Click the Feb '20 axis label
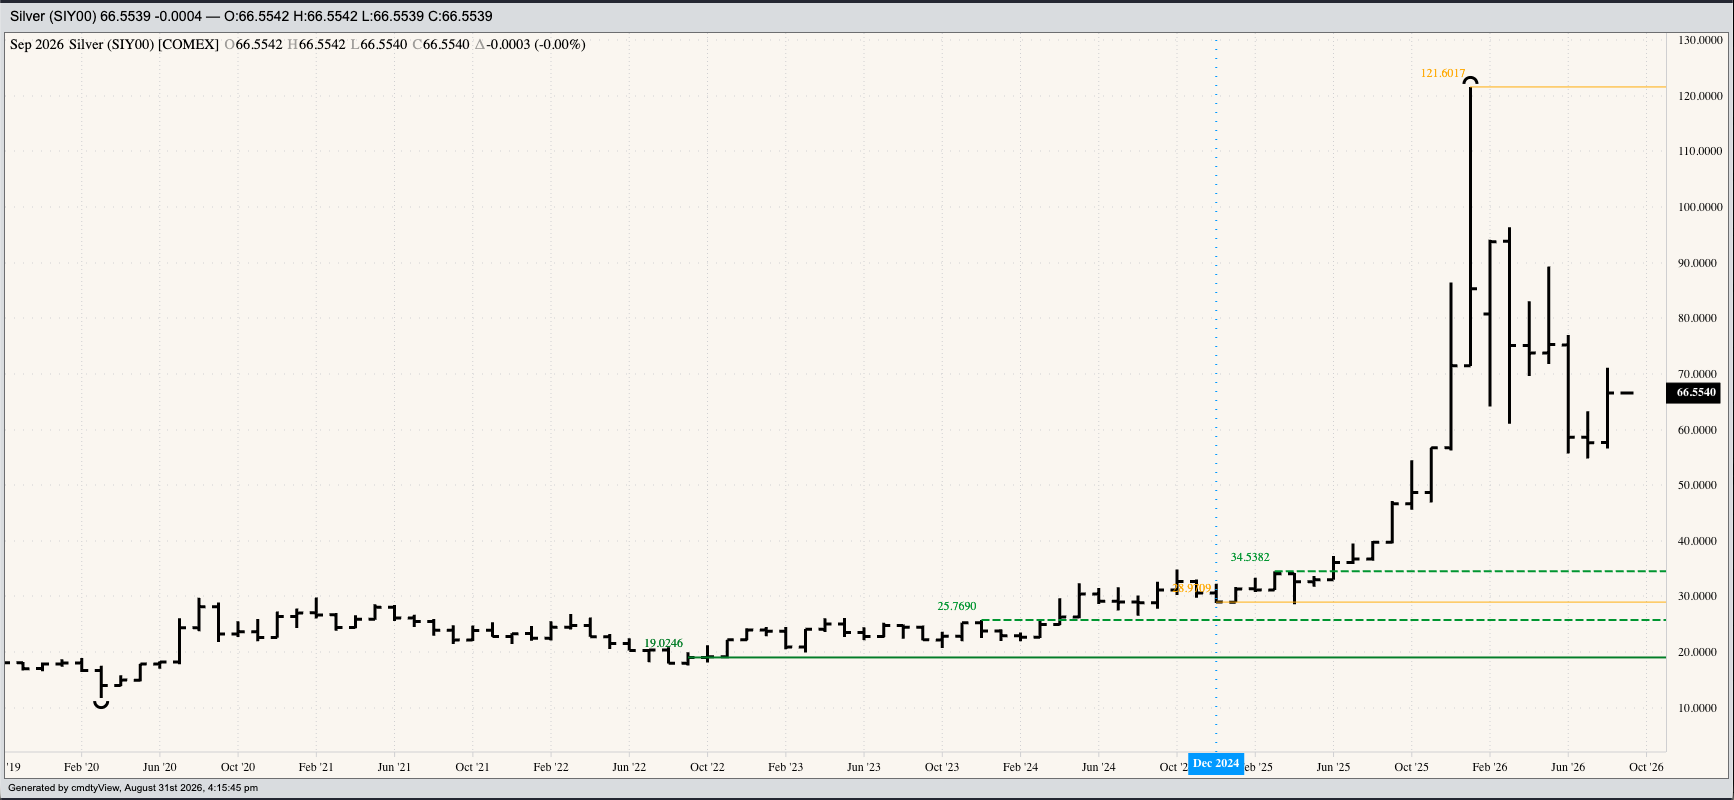This screenshot has height=800, width=1734. [x=81, y=767]
